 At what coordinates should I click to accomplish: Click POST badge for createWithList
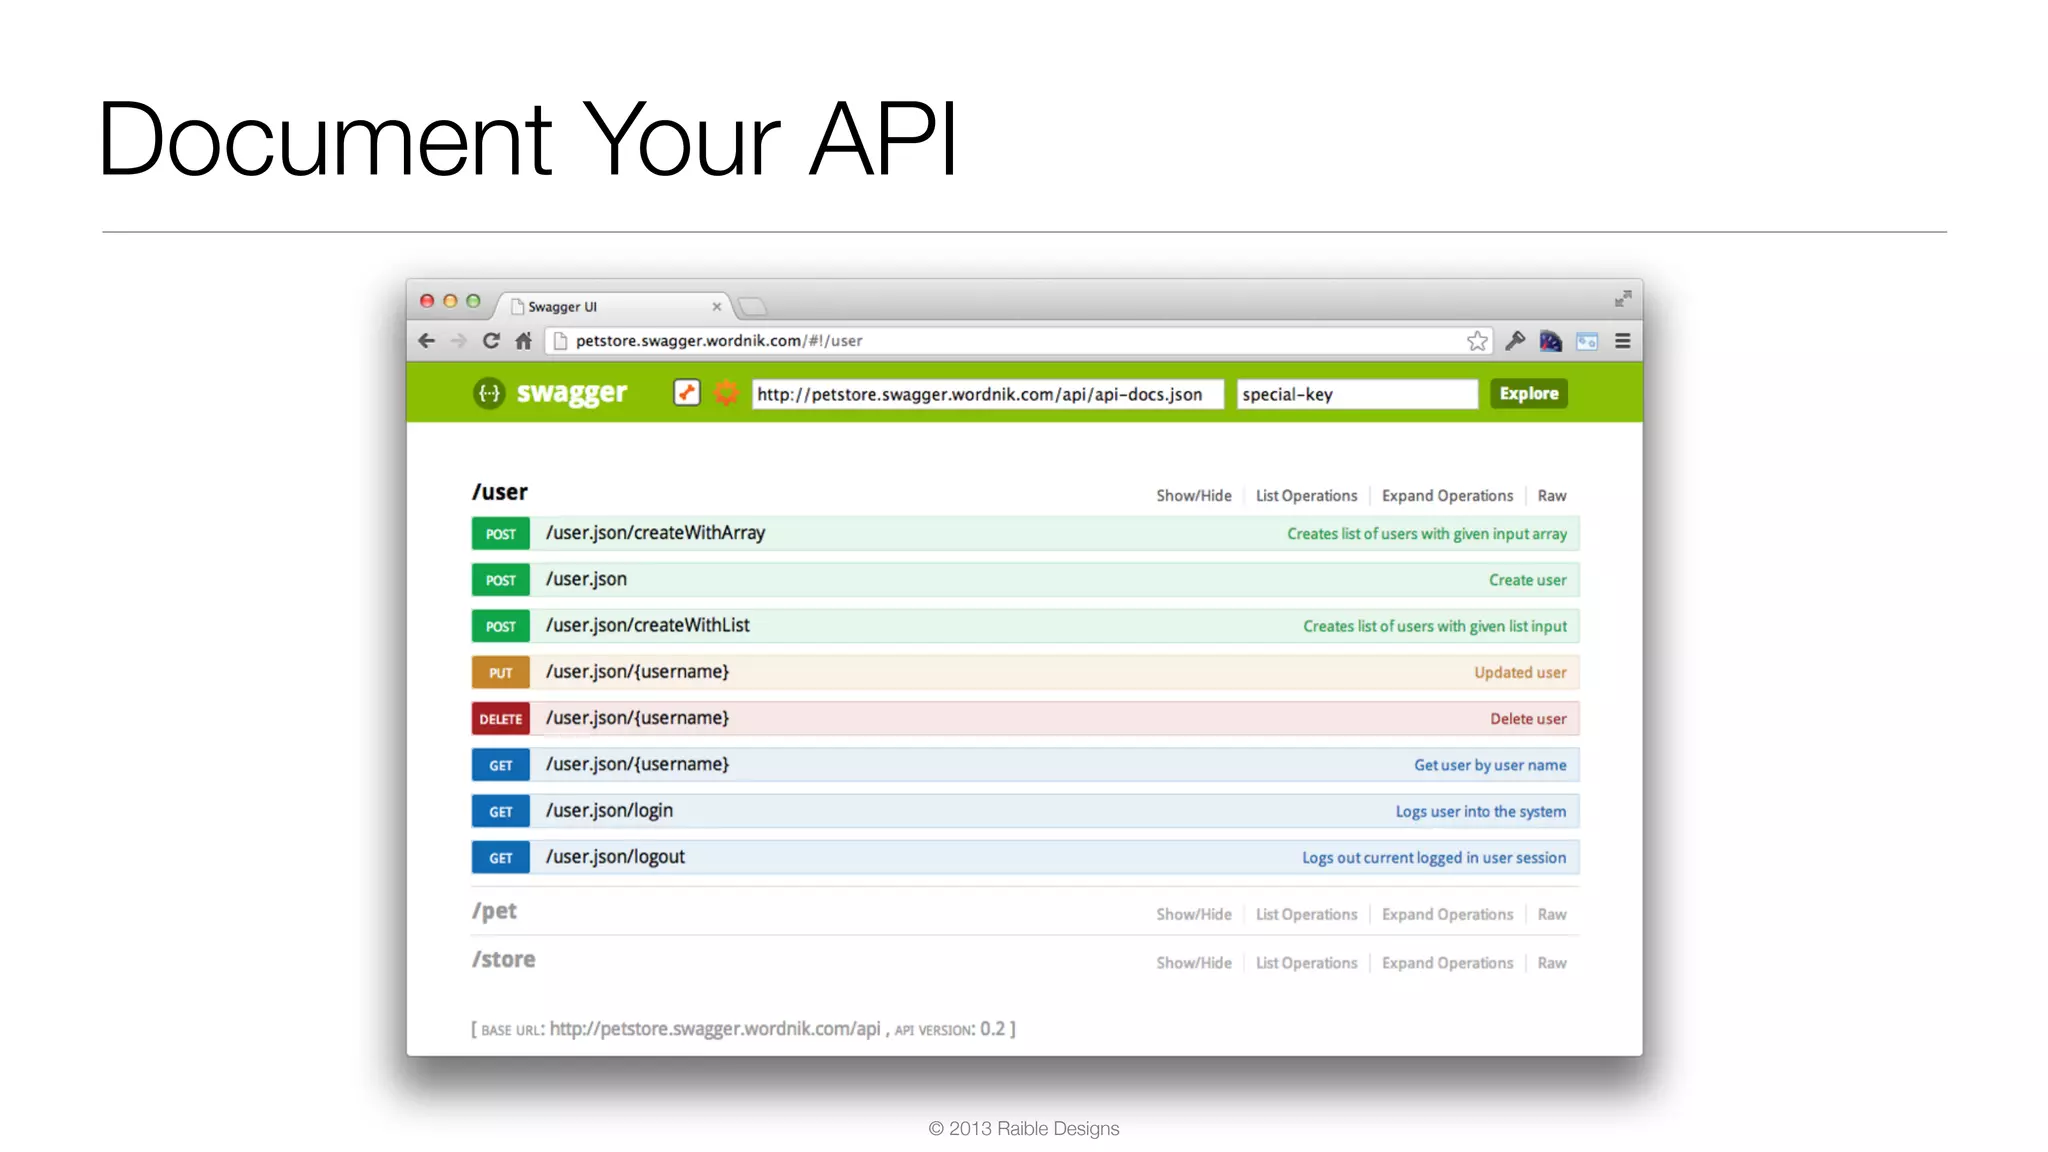(500, 626)
